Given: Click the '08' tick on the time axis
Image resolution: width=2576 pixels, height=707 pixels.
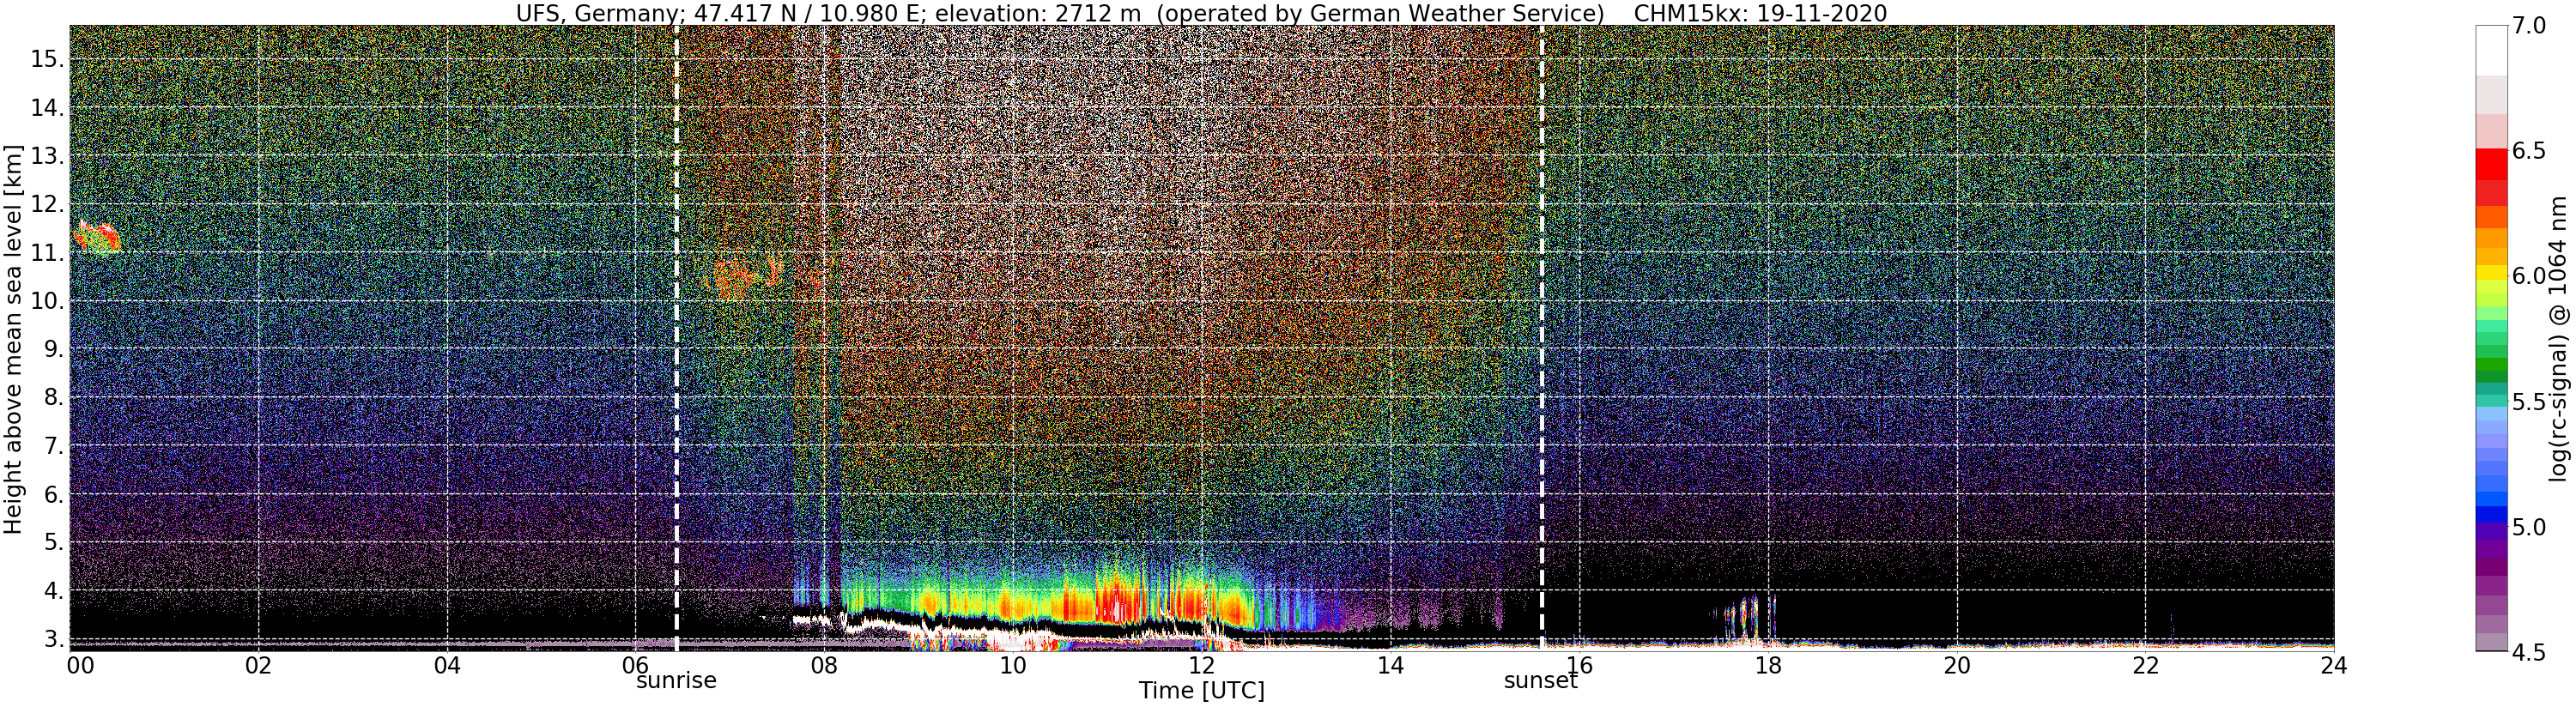Looking at the screenshot, I should 824,665.
